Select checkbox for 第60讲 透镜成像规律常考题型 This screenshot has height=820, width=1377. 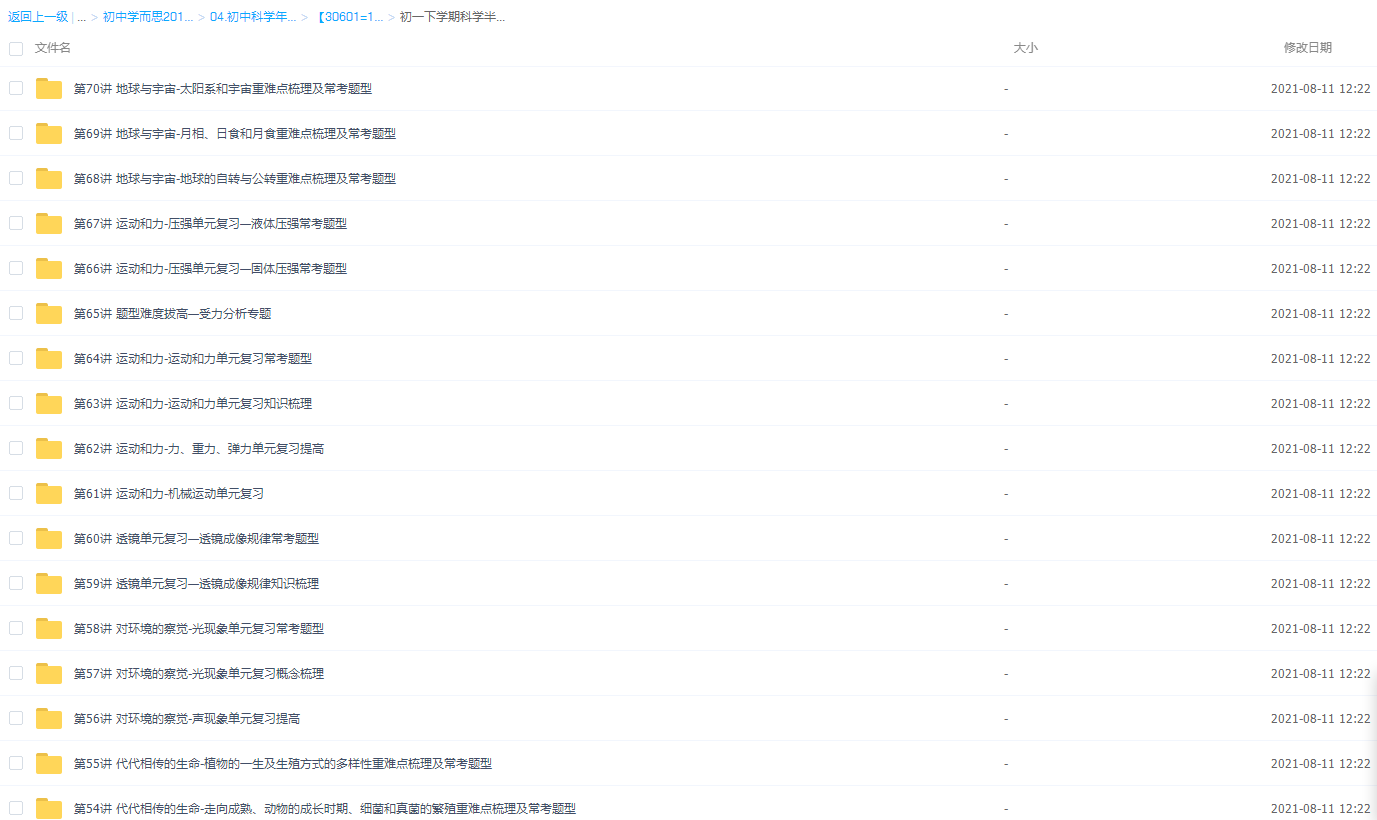point(16,538)
